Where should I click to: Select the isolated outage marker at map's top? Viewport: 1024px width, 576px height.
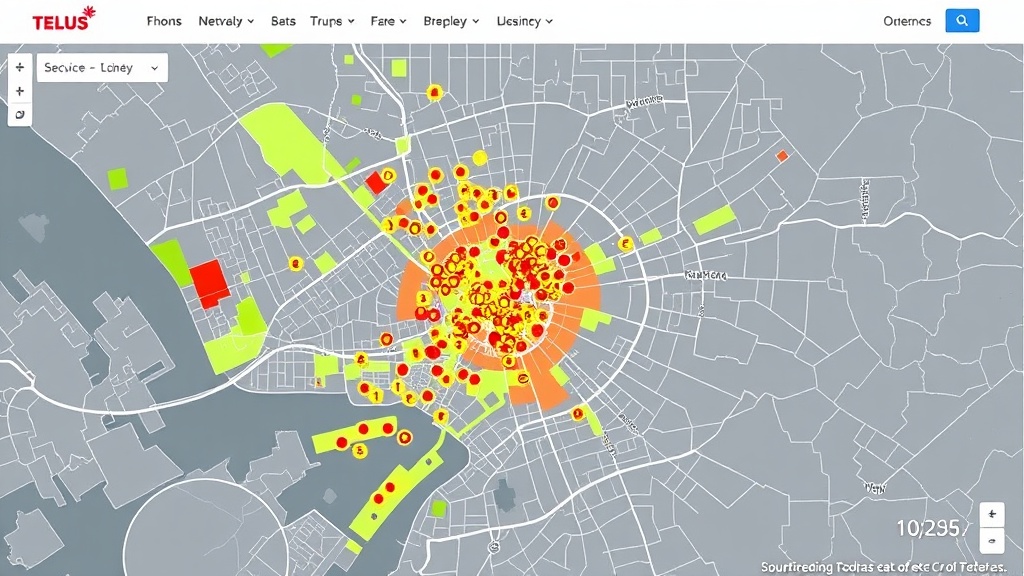pos(434,93)
